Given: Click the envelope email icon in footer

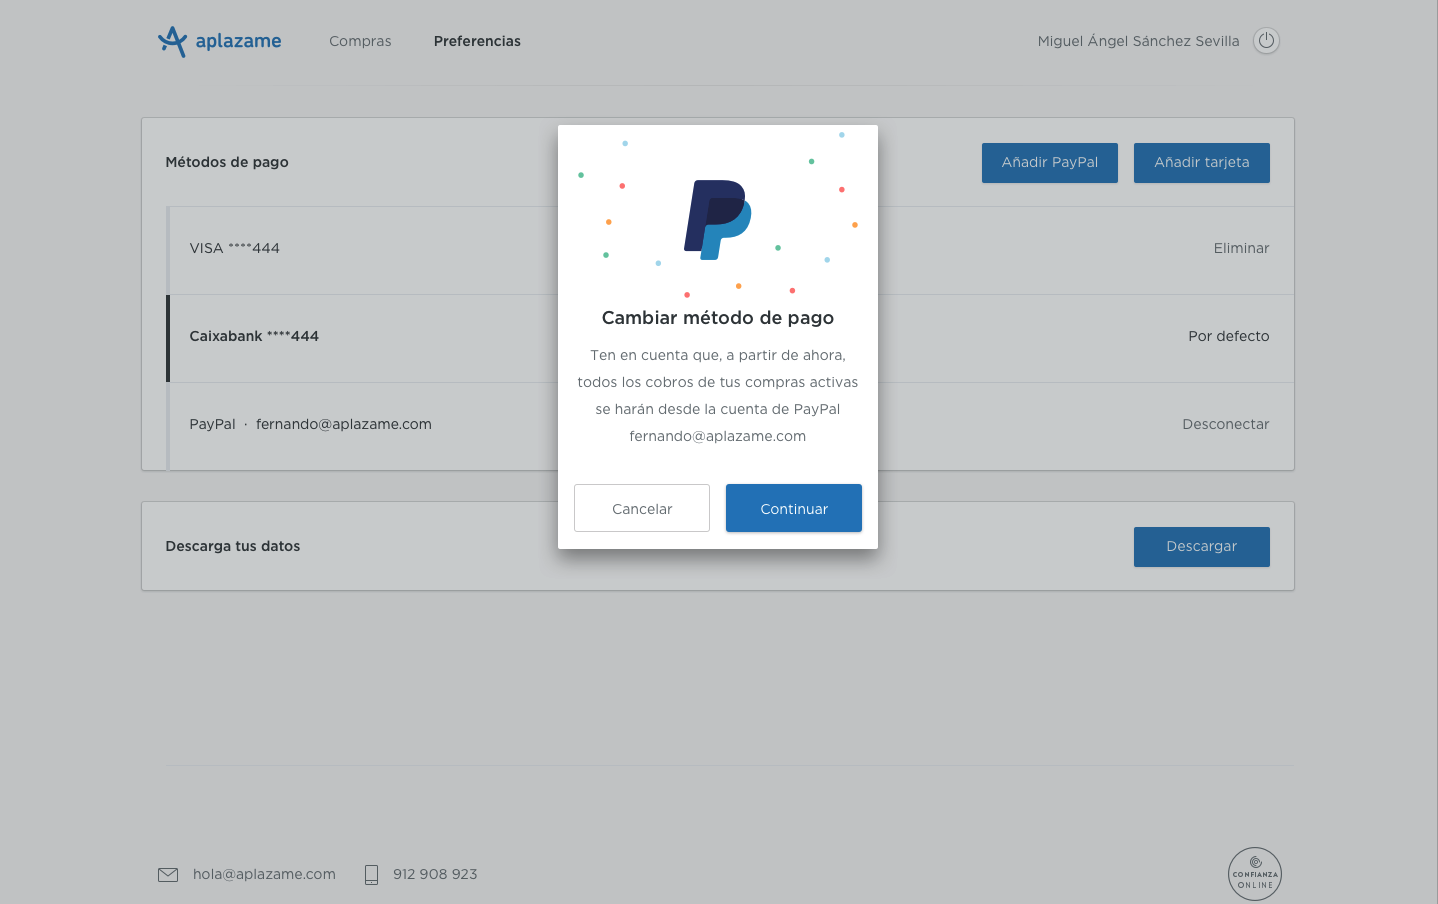Looking at the screenshot, I should (168, 875).
